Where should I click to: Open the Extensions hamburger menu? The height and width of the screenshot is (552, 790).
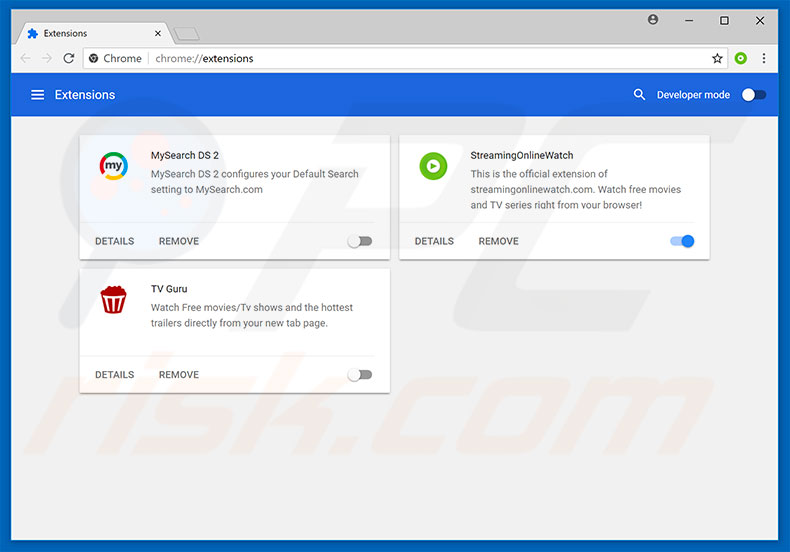[37, 95]
